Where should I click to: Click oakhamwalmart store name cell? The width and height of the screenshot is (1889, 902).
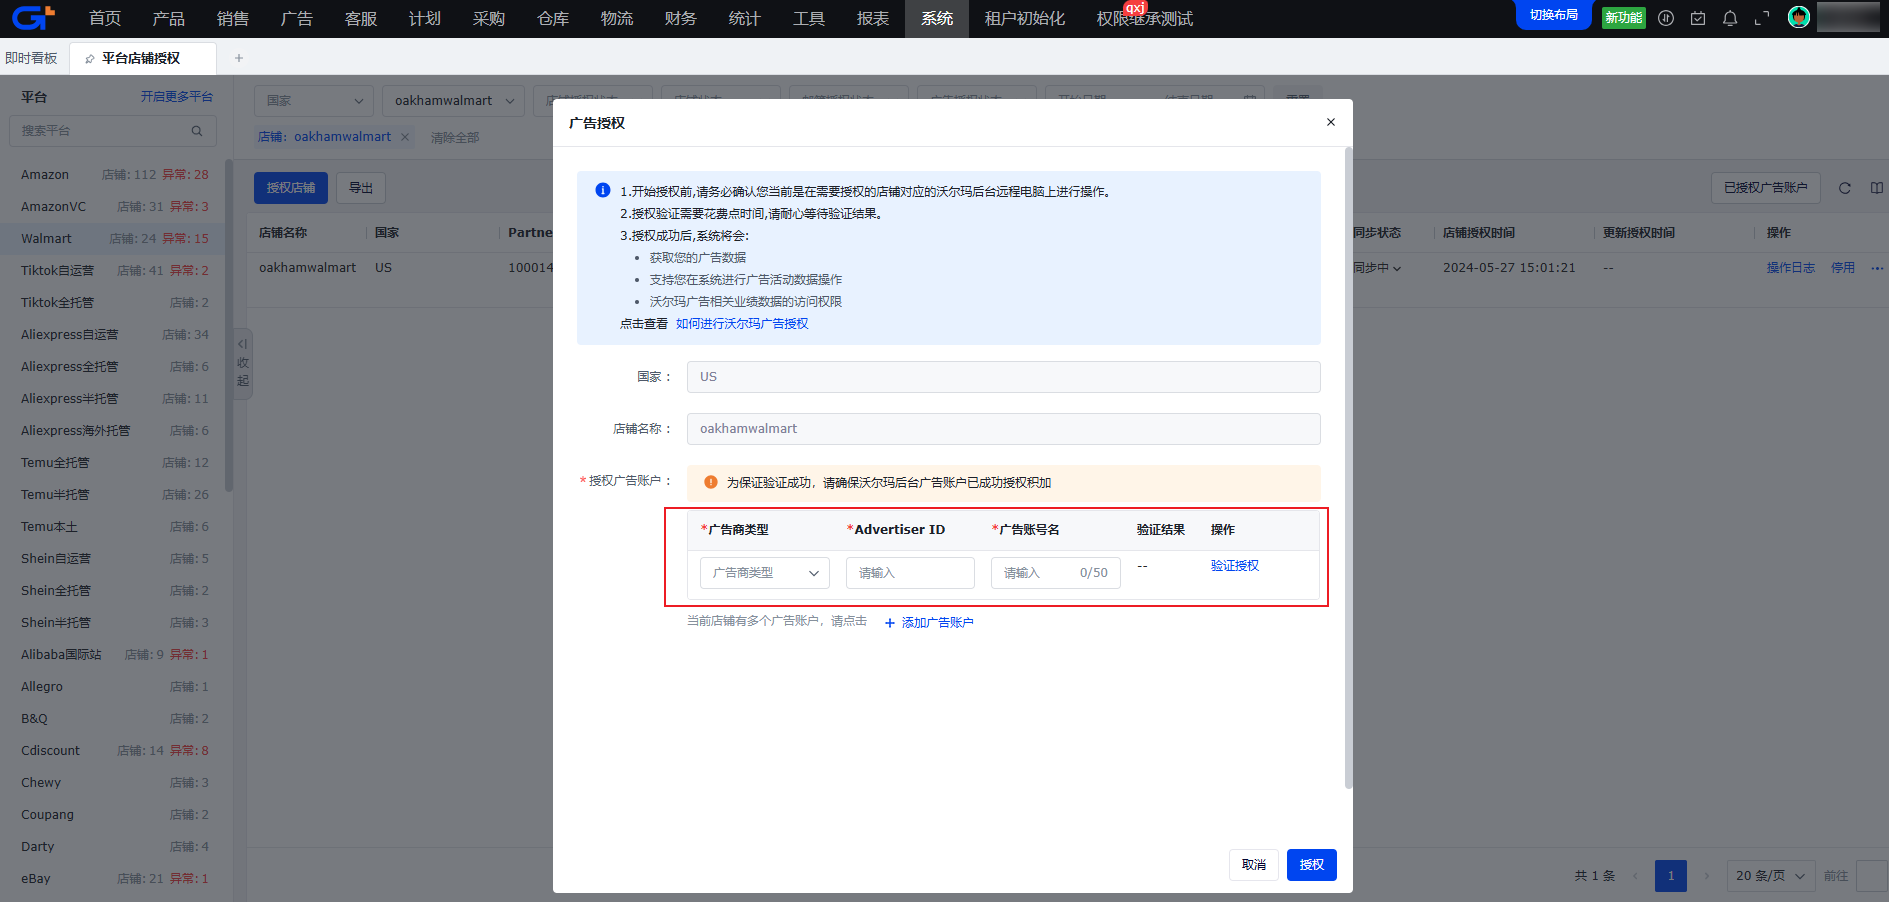coord(307,268)
